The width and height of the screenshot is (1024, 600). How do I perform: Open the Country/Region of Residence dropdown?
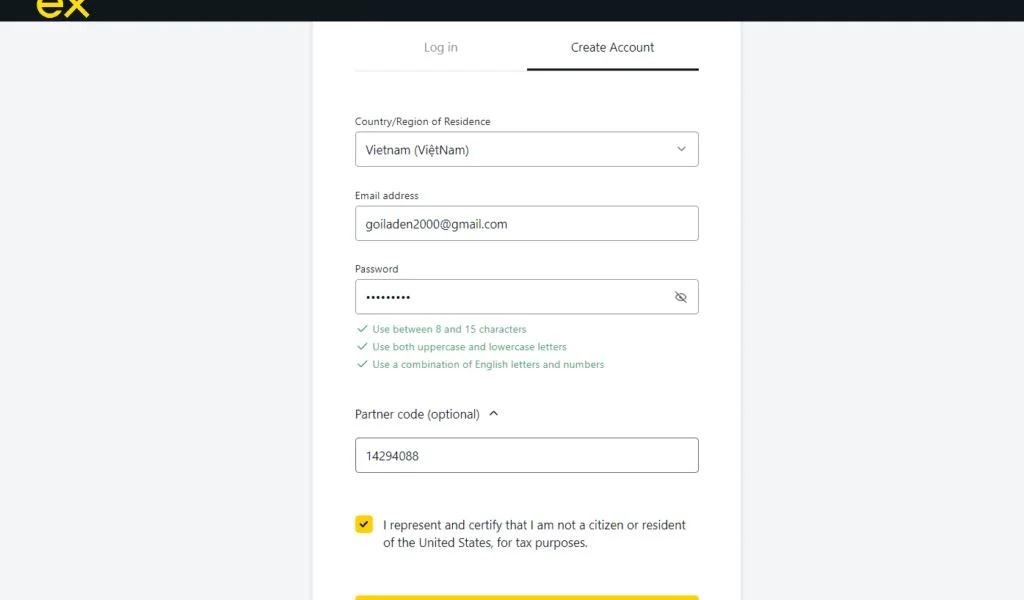pos(527,148)
